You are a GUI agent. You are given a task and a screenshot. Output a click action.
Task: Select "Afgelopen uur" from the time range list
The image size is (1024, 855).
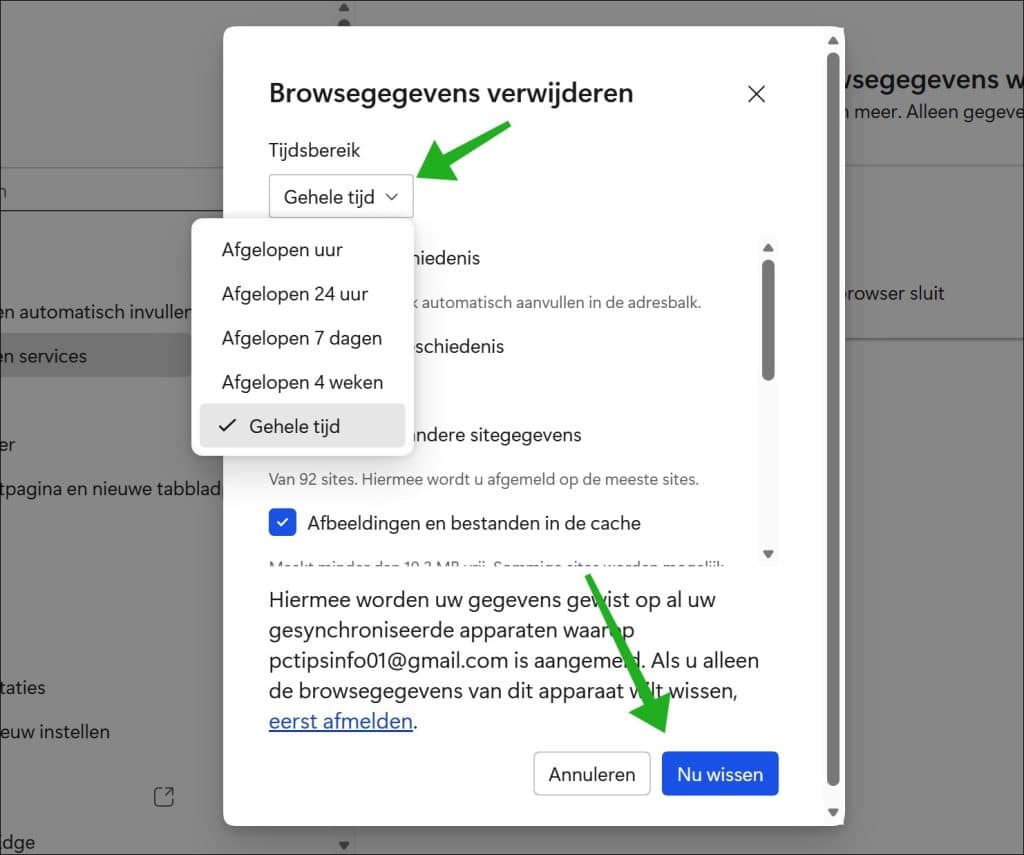click(281, 249)
